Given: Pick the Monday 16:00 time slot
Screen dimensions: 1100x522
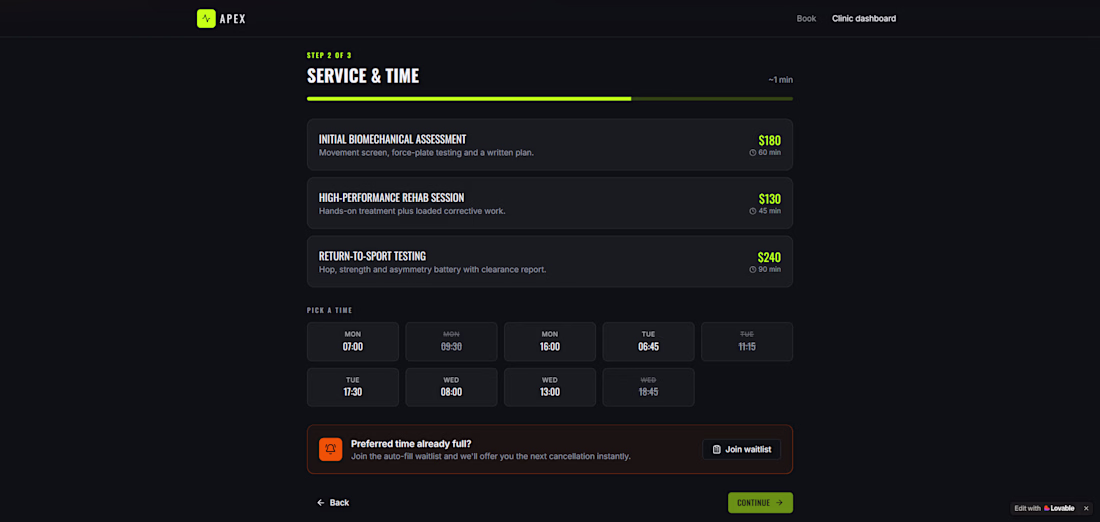Looking at the screenshot, I should point(550,342).
